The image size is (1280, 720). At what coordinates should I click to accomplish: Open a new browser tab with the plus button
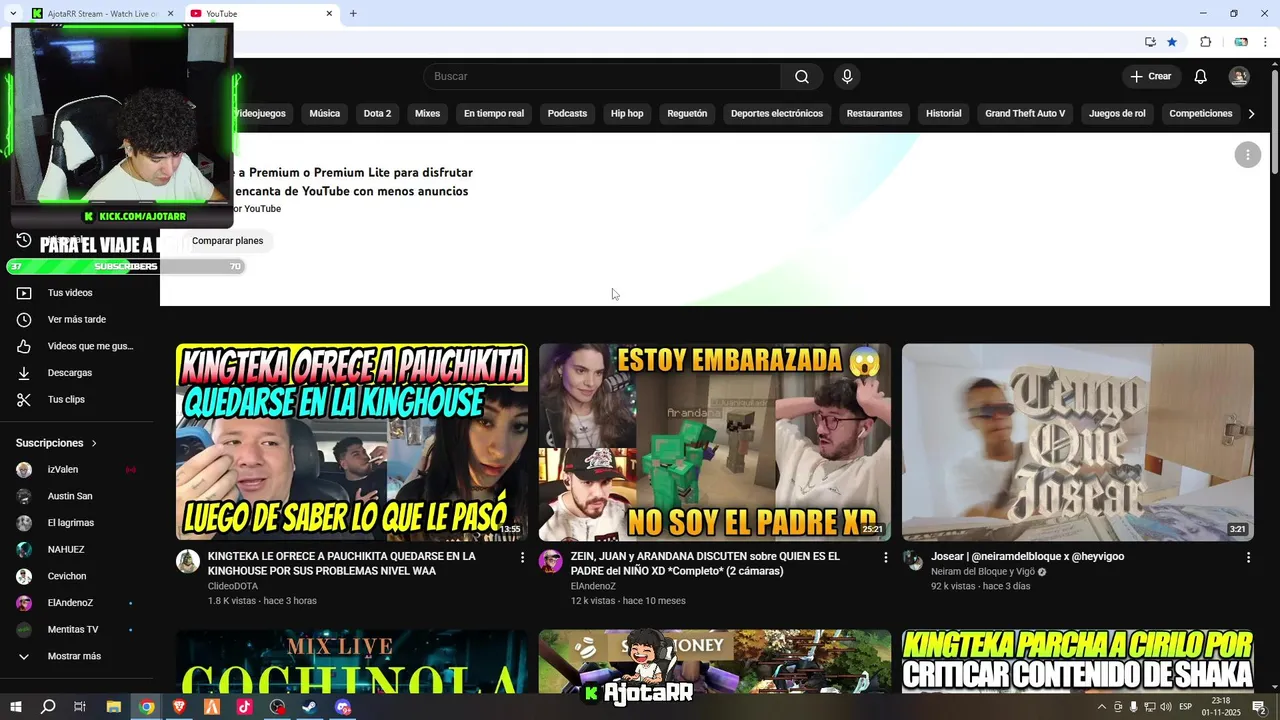pyautogui.click(x=353, y=14)
